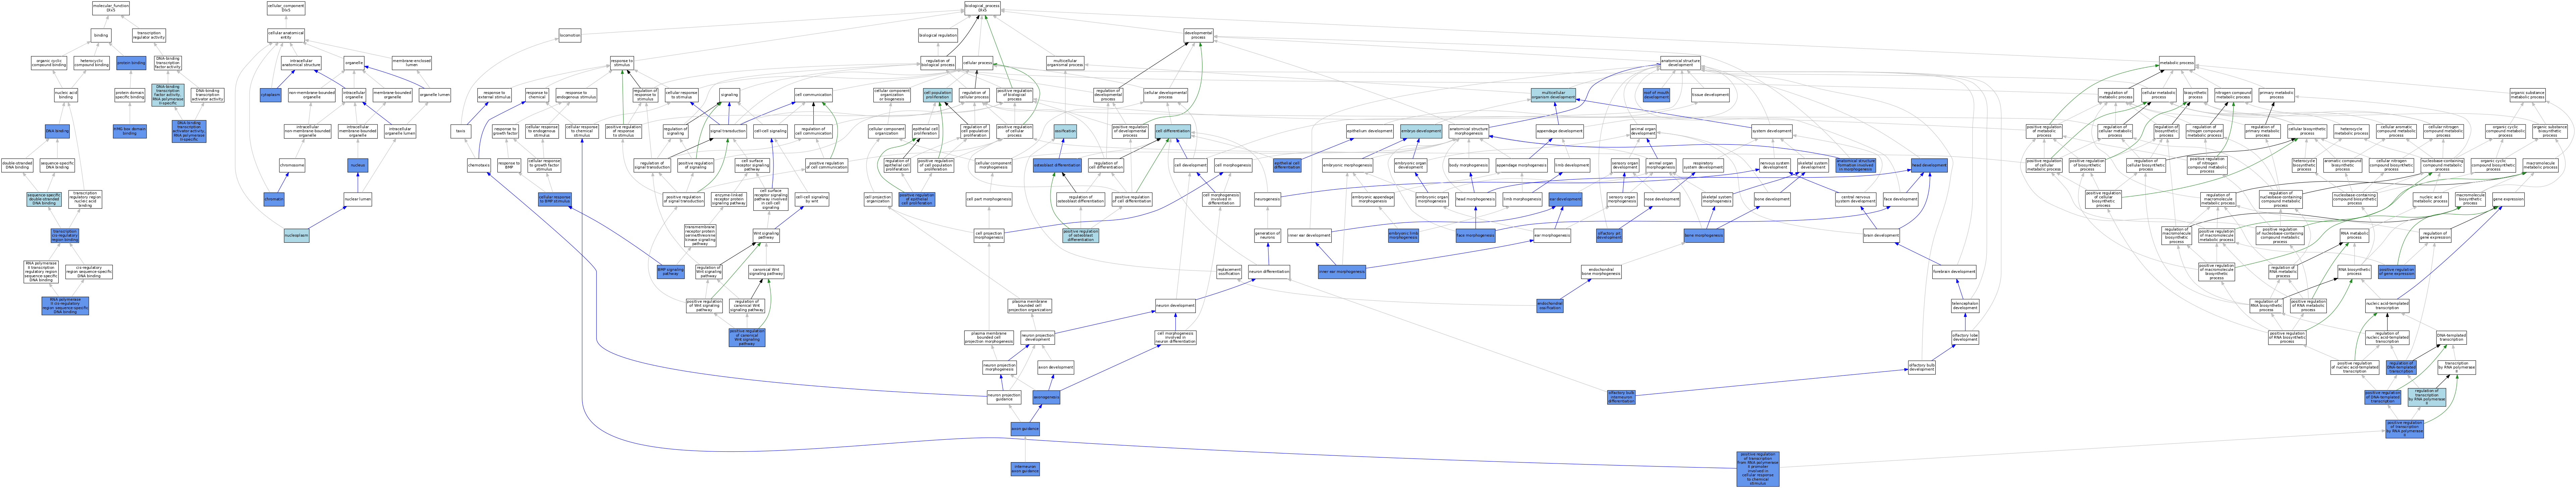Select the blue 'protein binding' node
This screenshot has height=488, width=2576.
pos(131,63)
